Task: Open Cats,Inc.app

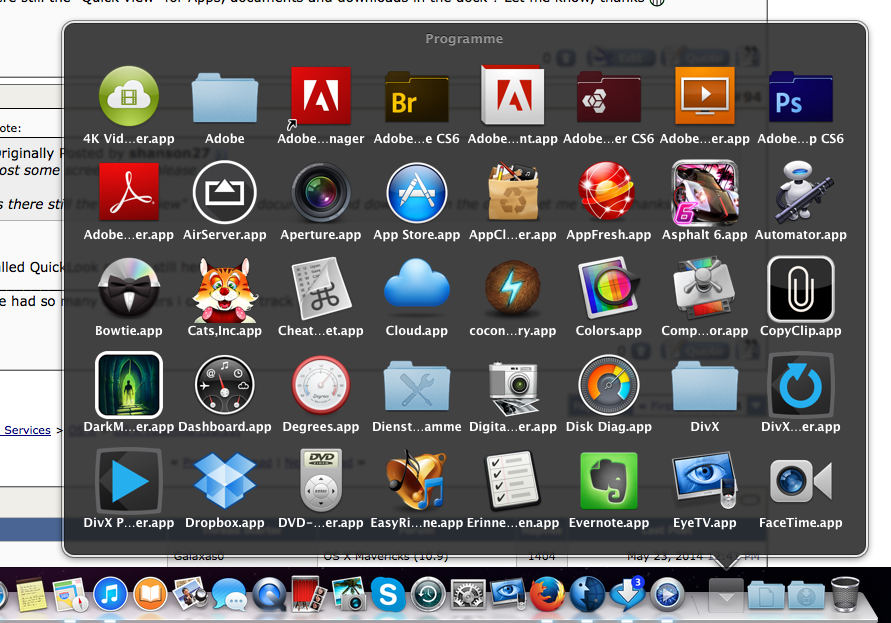Action: point(224,290)
